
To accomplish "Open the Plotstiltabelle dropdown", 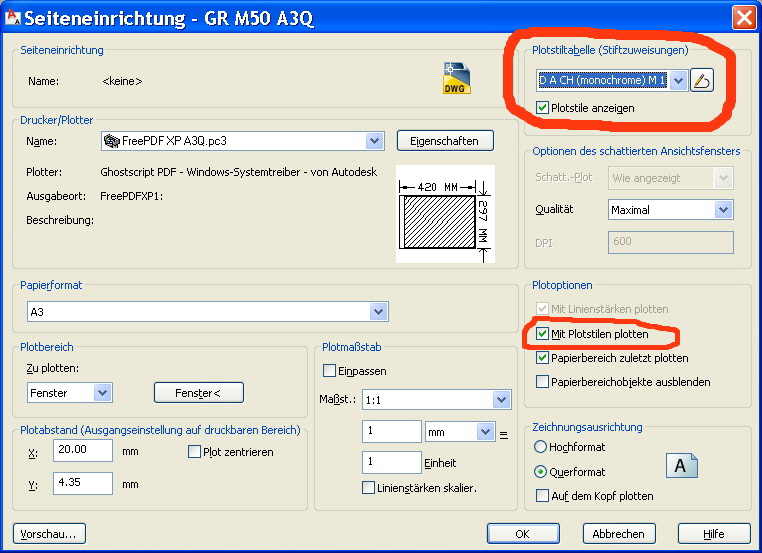I will click(678, 81).
